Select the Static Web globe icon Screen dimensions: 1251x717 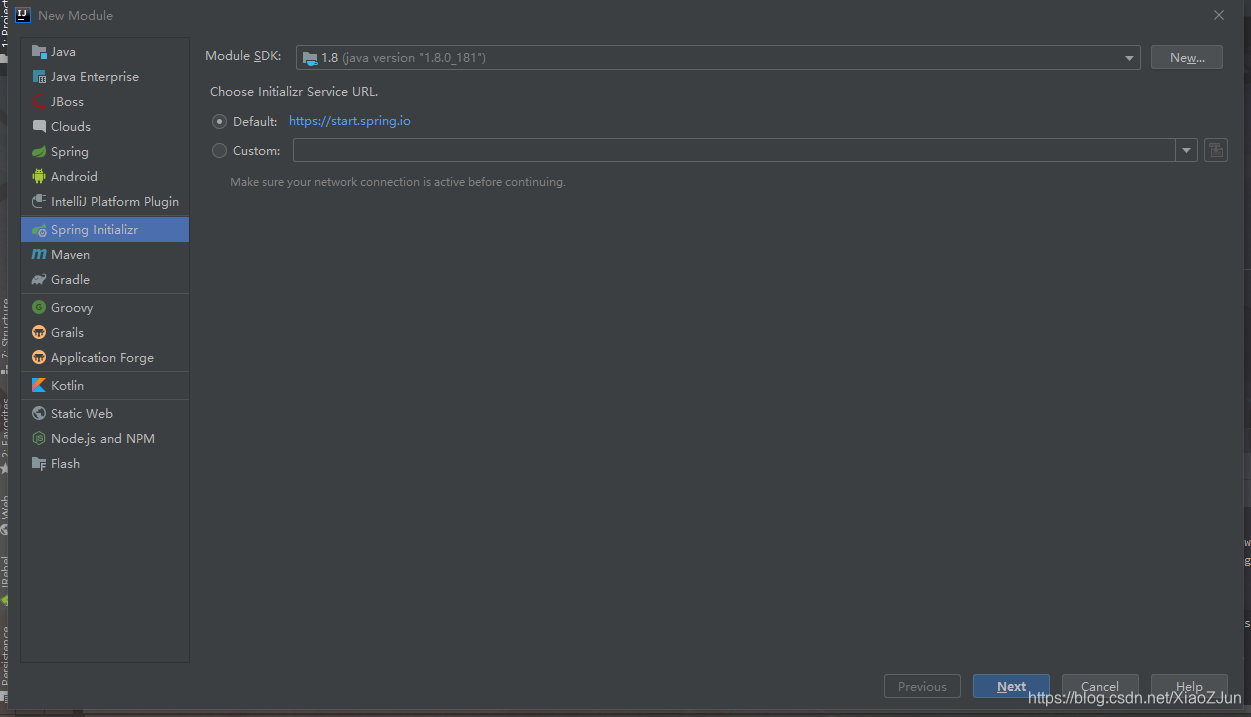[x=39, y=413]
